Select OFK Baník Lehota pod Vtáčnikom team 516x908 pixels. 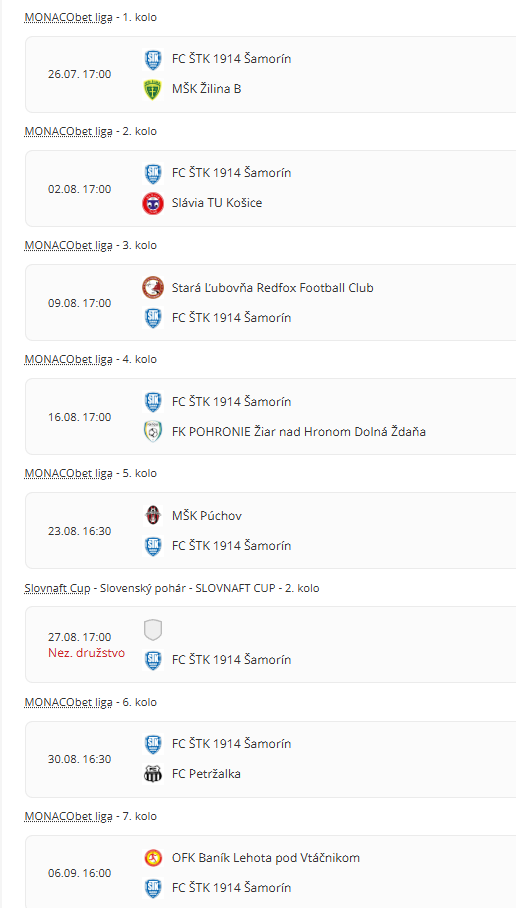266,858
